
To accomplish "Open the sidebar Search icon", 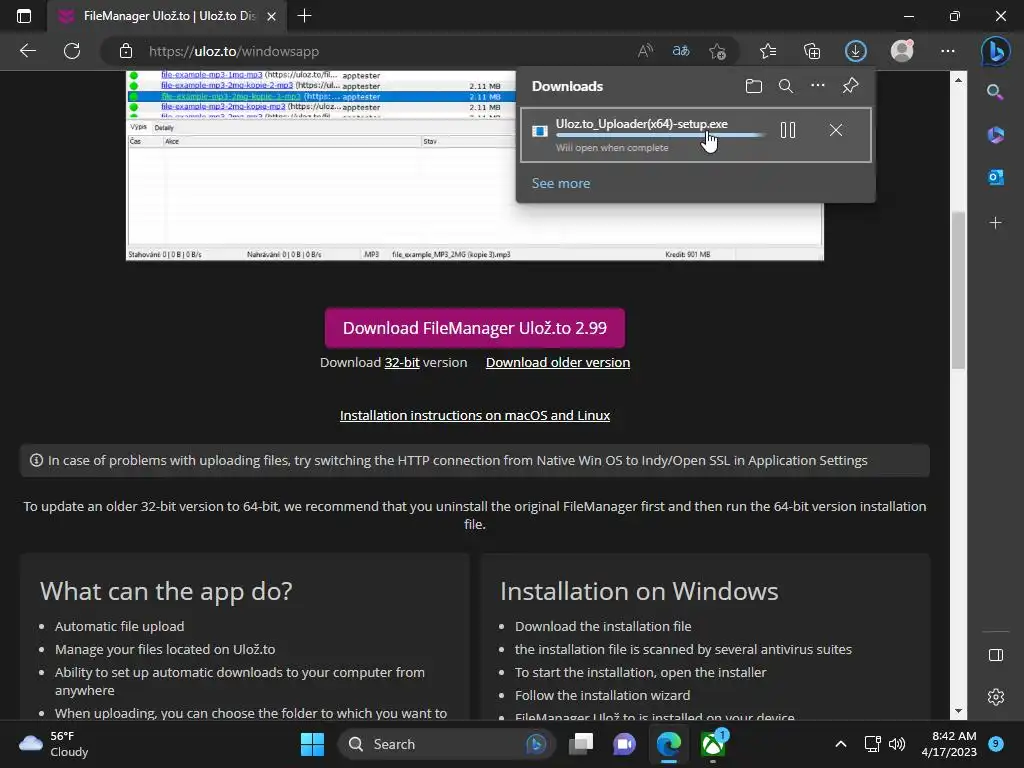I will point(995,92).
